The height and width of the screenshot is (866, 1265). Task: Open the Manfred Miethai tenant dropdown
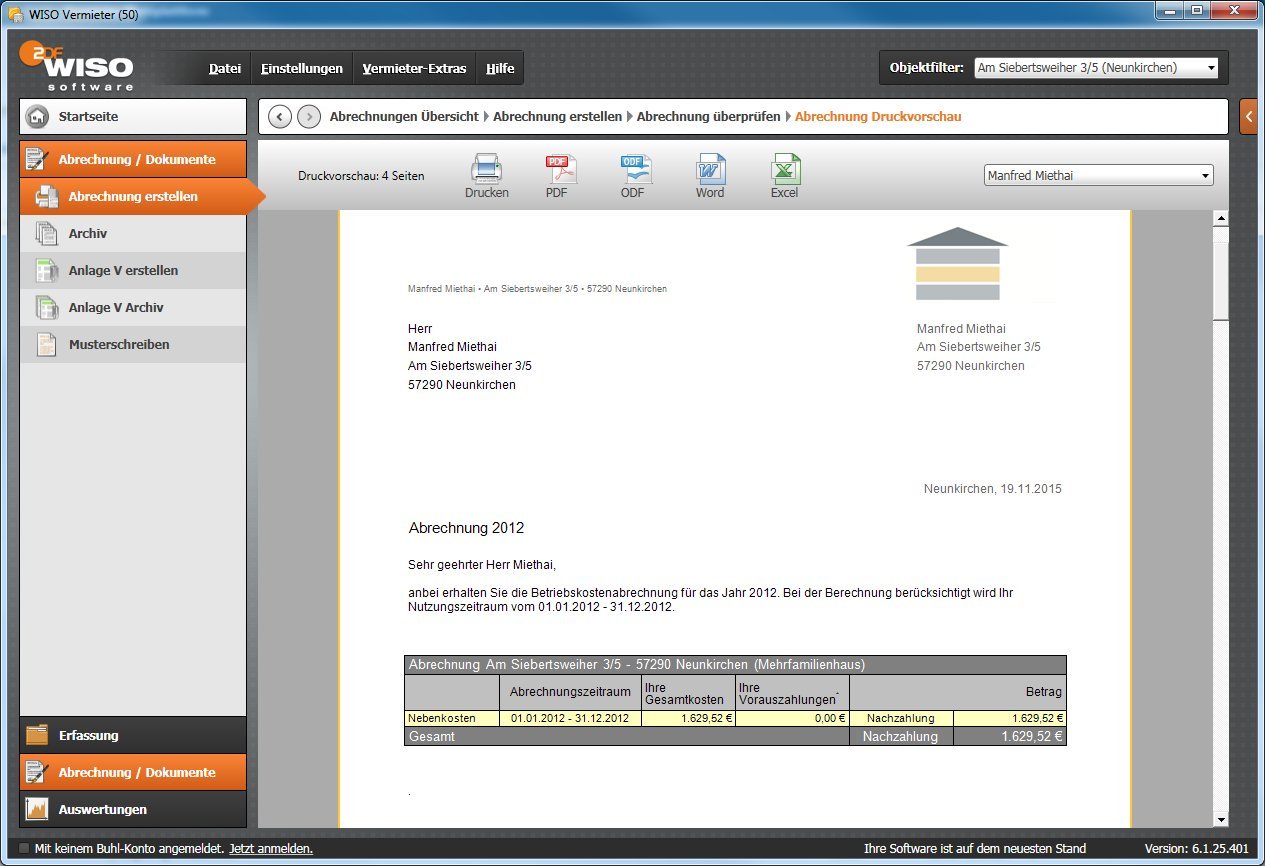1098,176
